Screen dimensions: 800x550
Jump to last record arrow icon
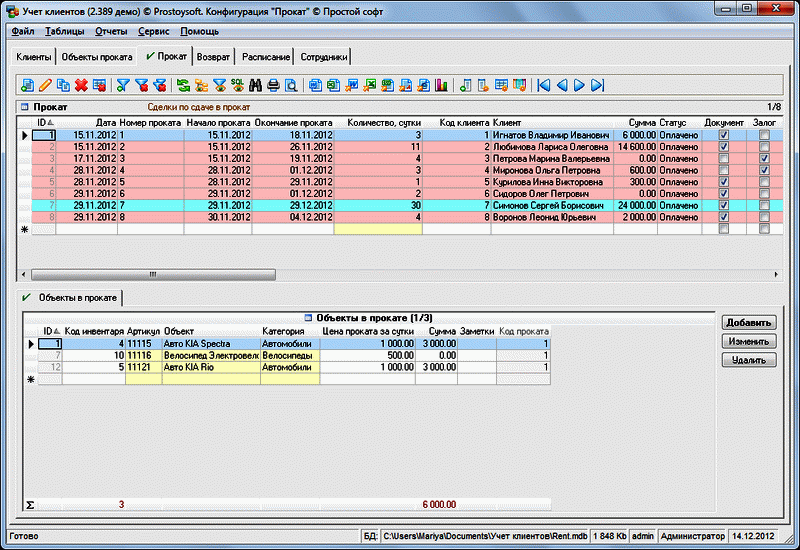pos(597,85)
